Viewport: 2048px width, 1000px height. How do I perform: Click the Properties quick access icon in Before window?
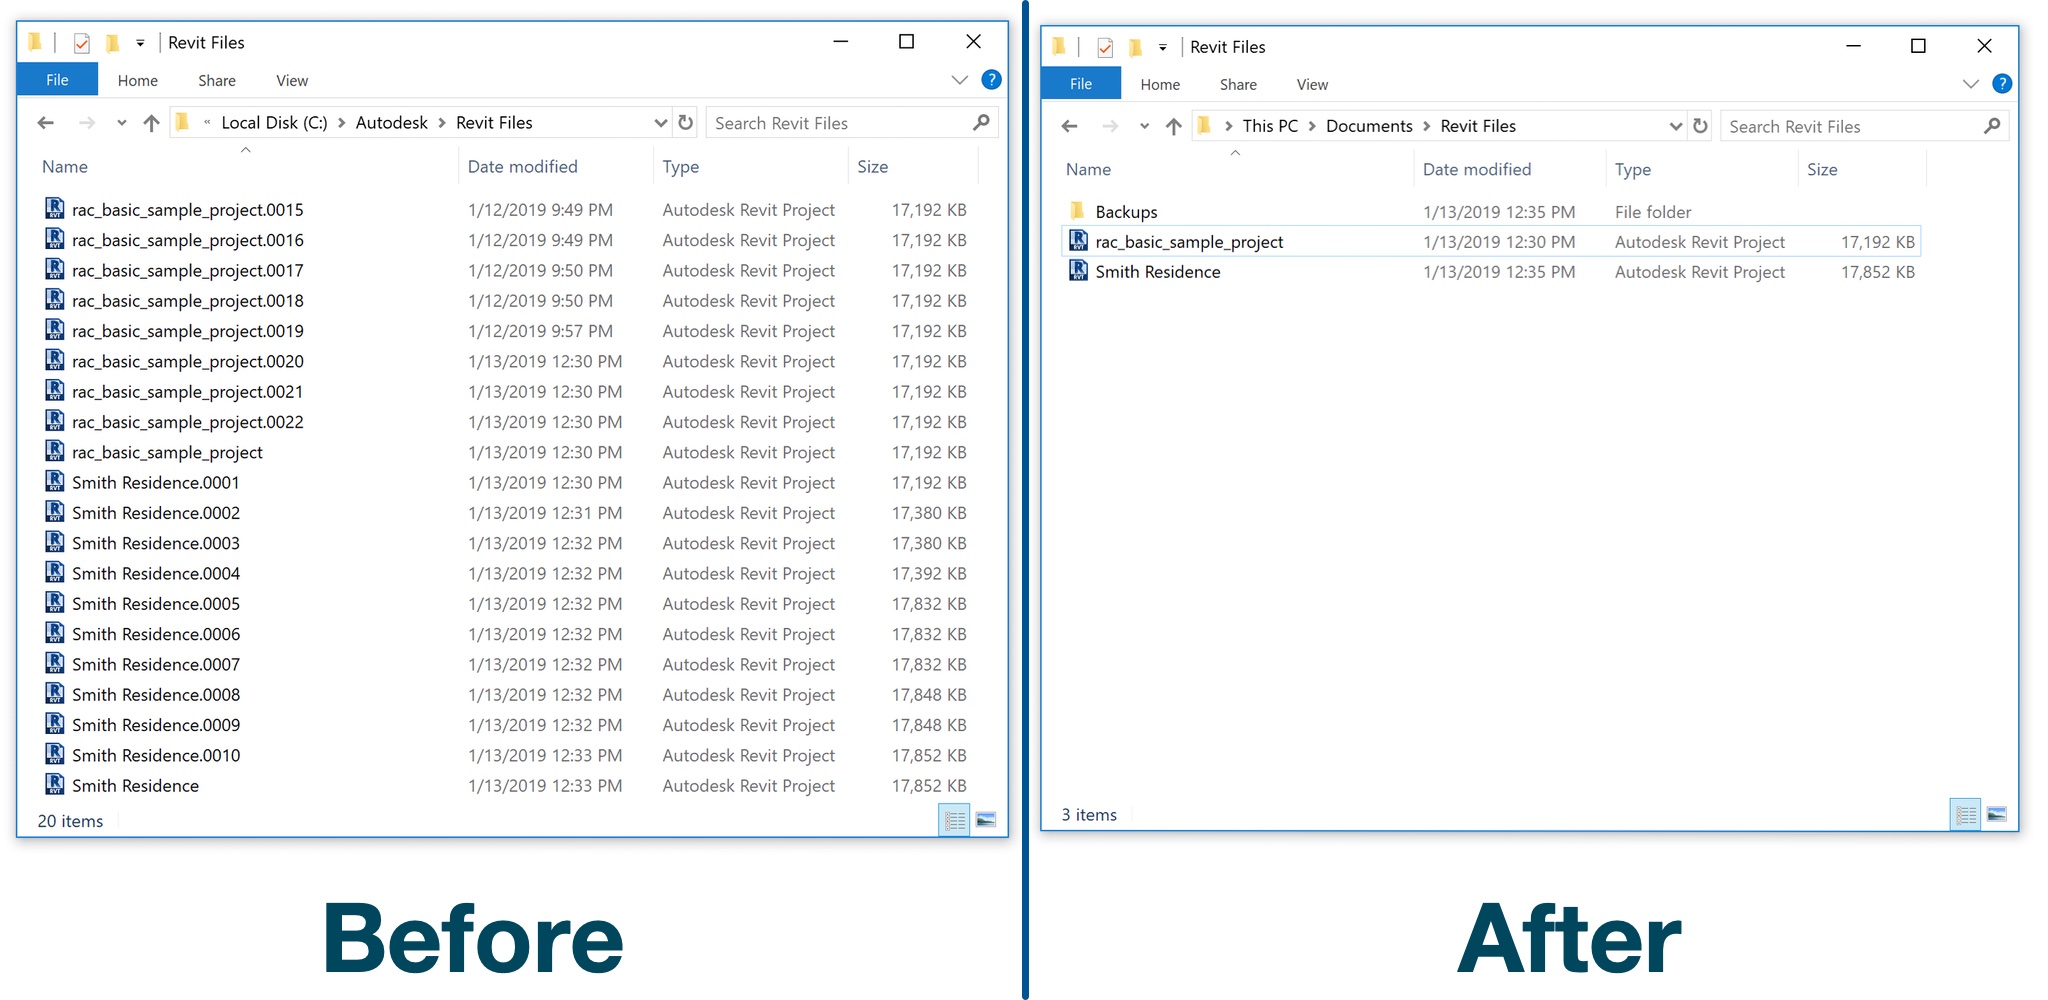pos(82,43)
